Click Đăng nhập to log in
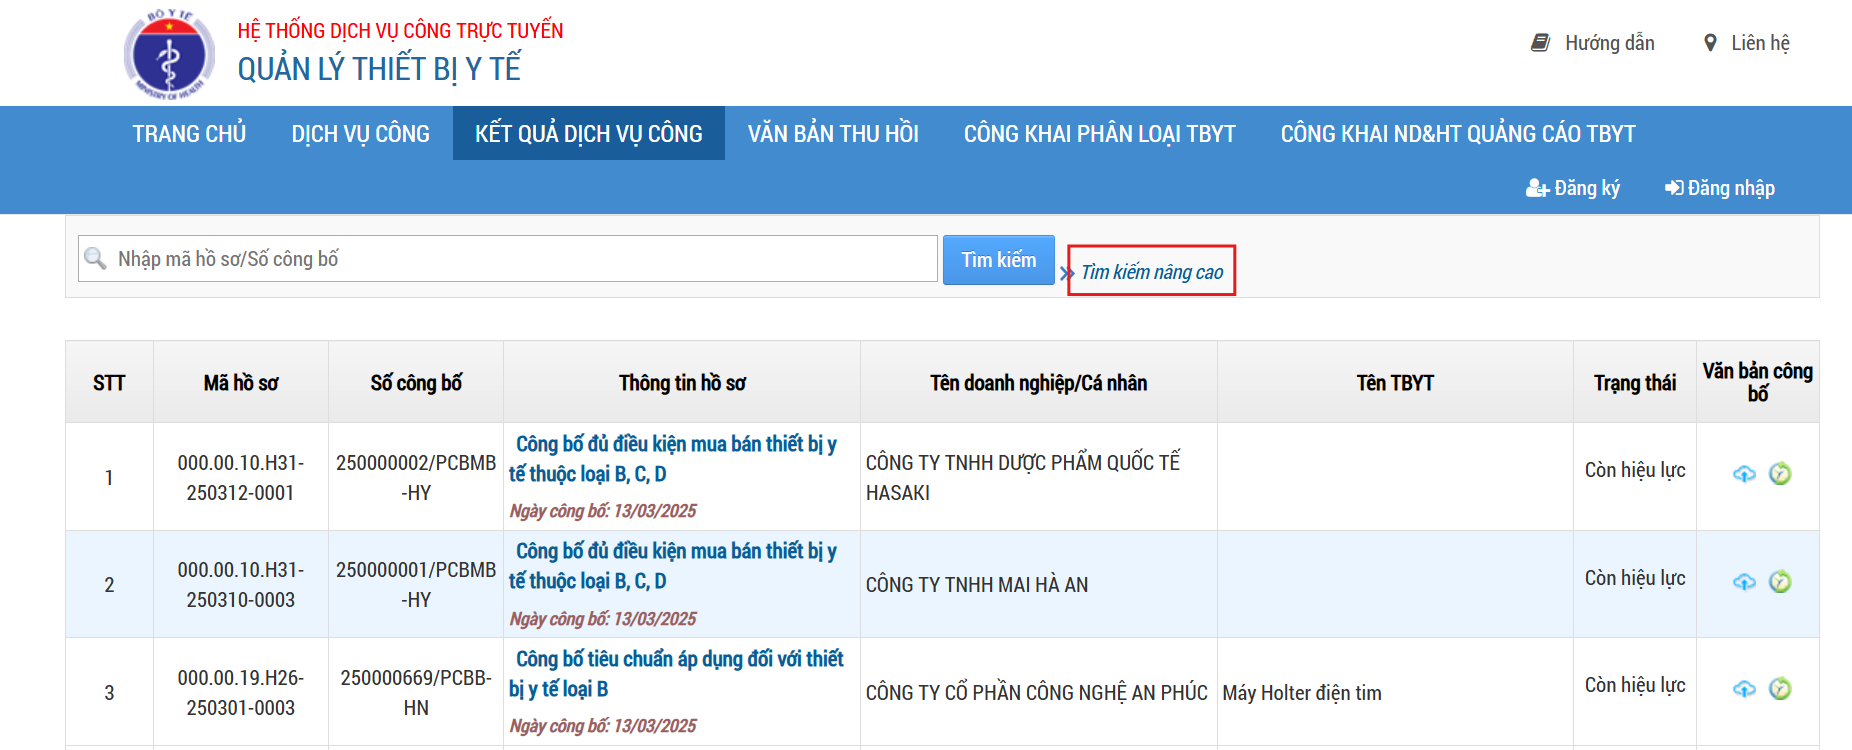Screen dimensions: 1852x750 click(x=1720, y=188)
